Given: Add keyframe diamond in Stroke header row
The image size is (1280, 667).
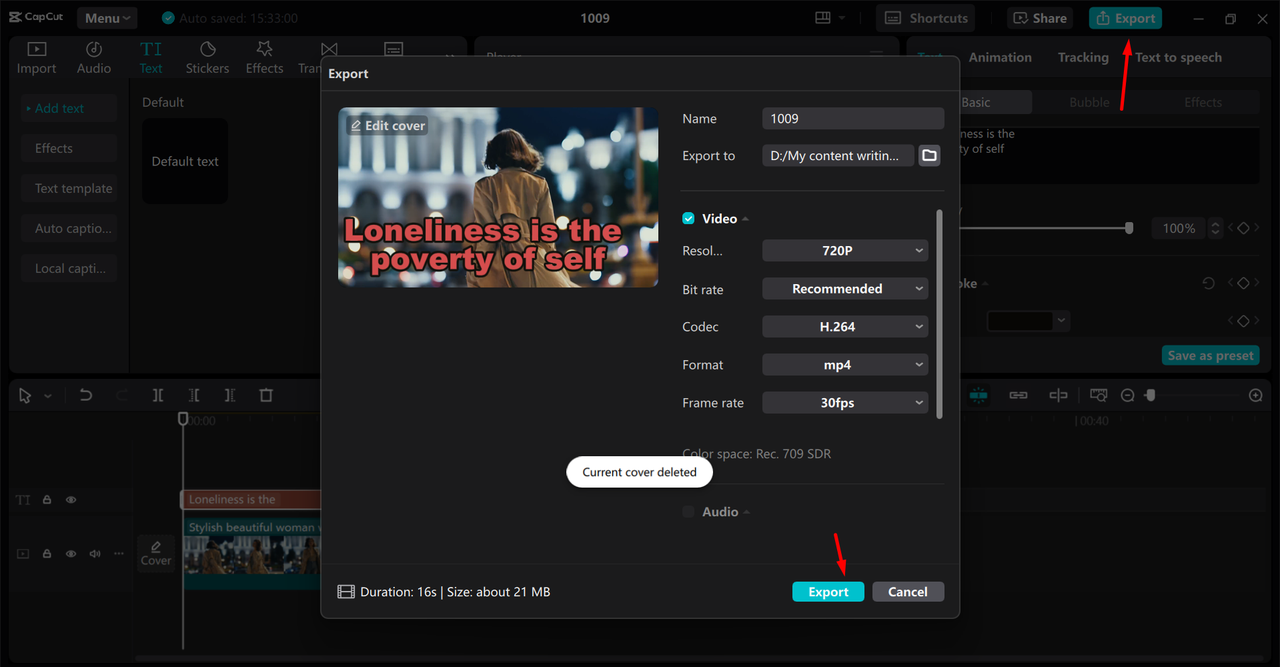Looking at the screenshot, I should pos(1243,284).
